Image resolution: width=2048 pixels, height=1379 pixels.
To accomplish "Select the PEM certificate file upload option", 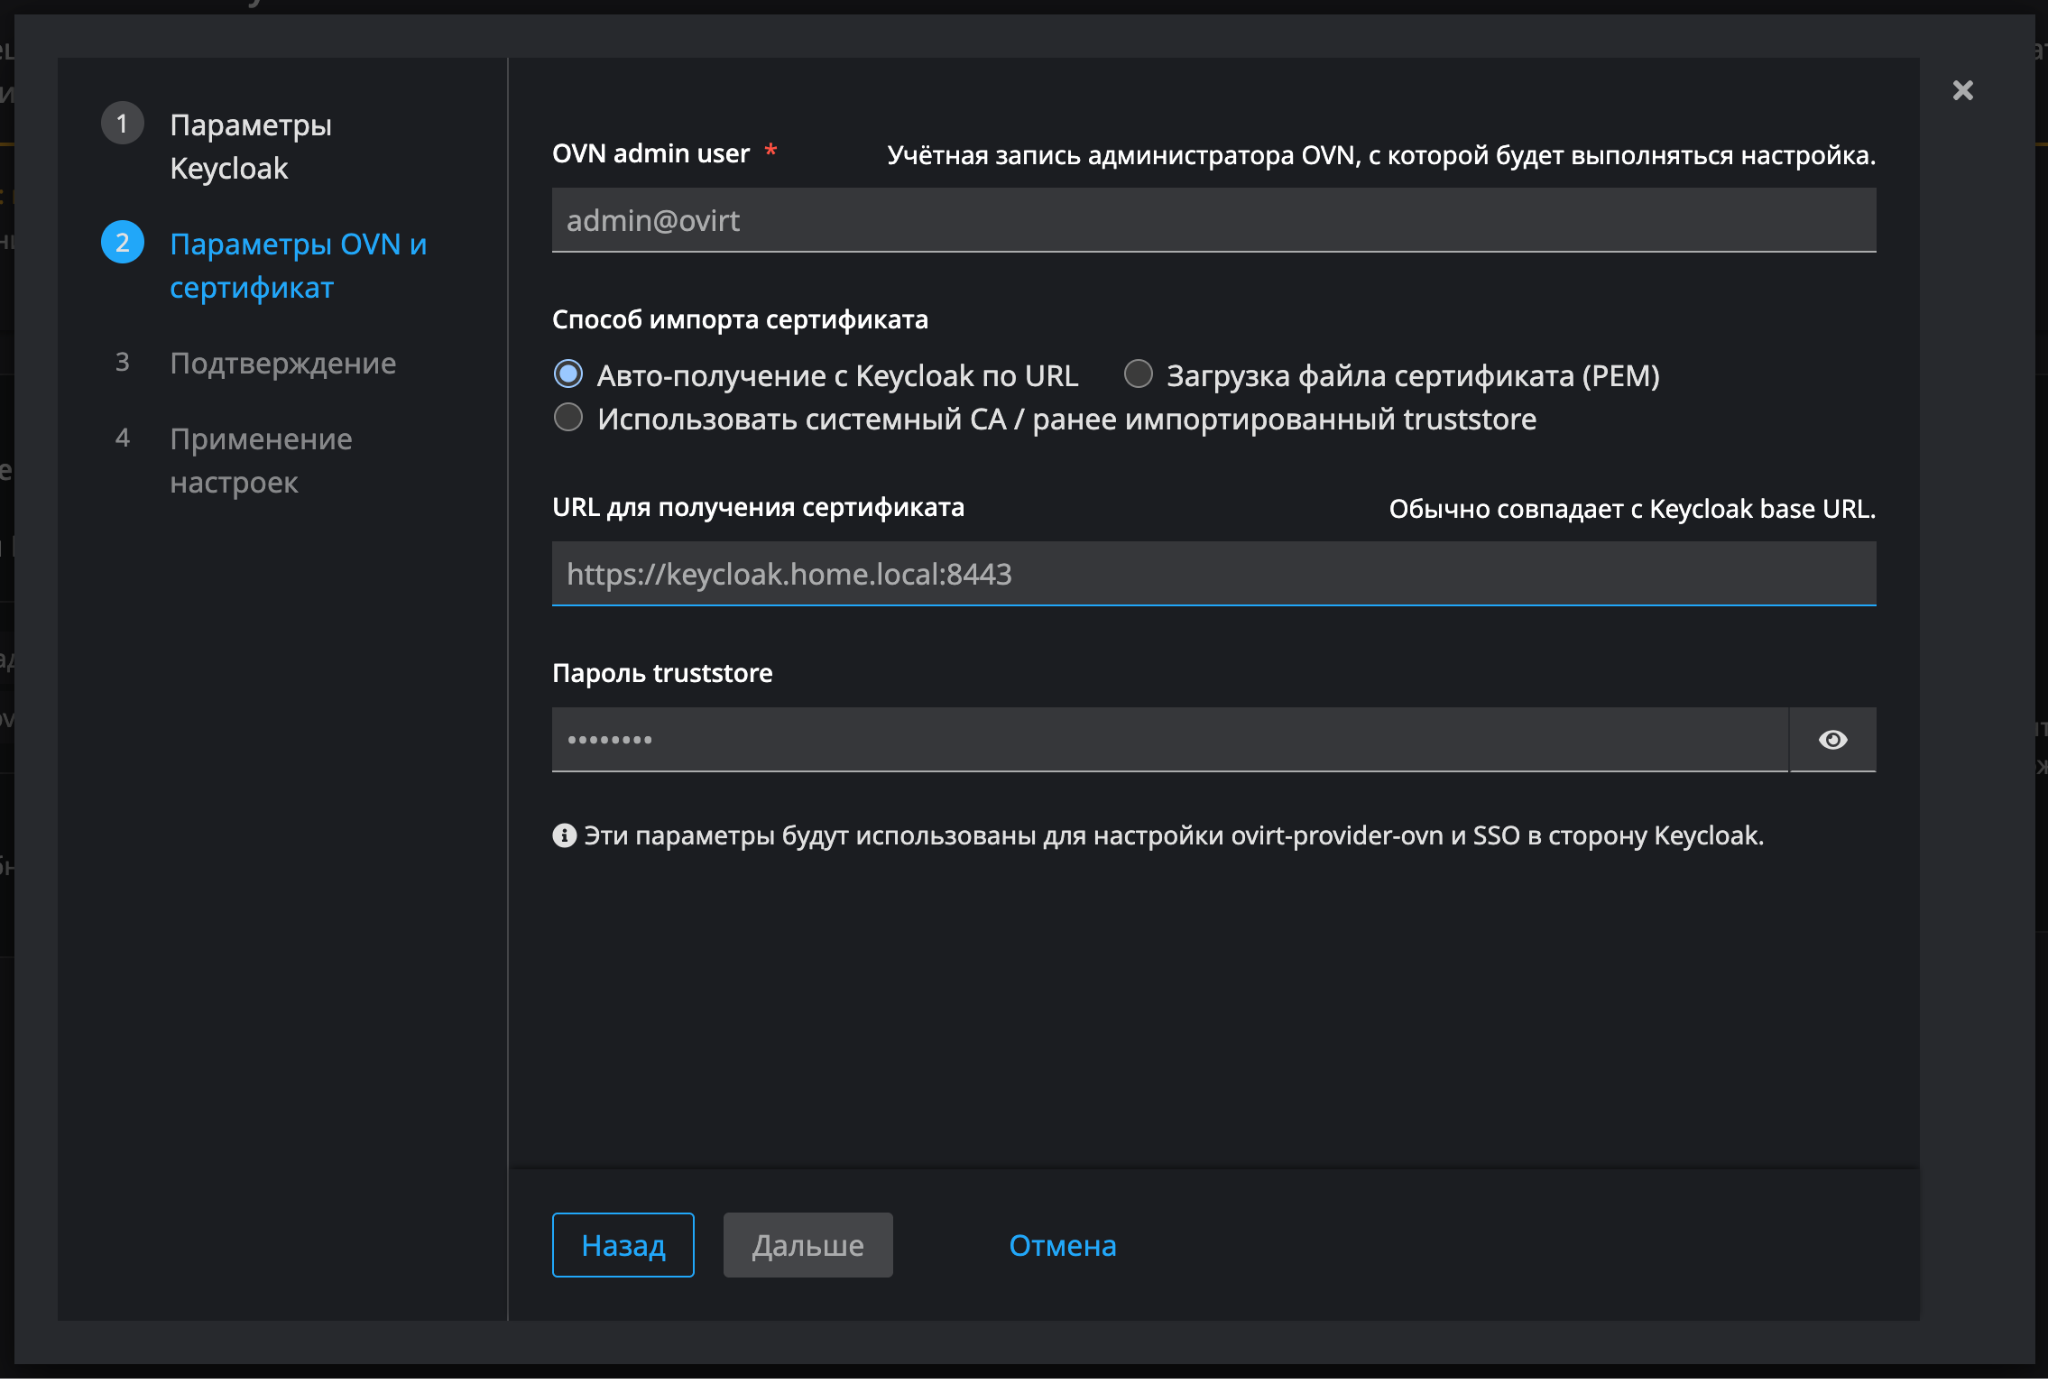I will 1138,375.
